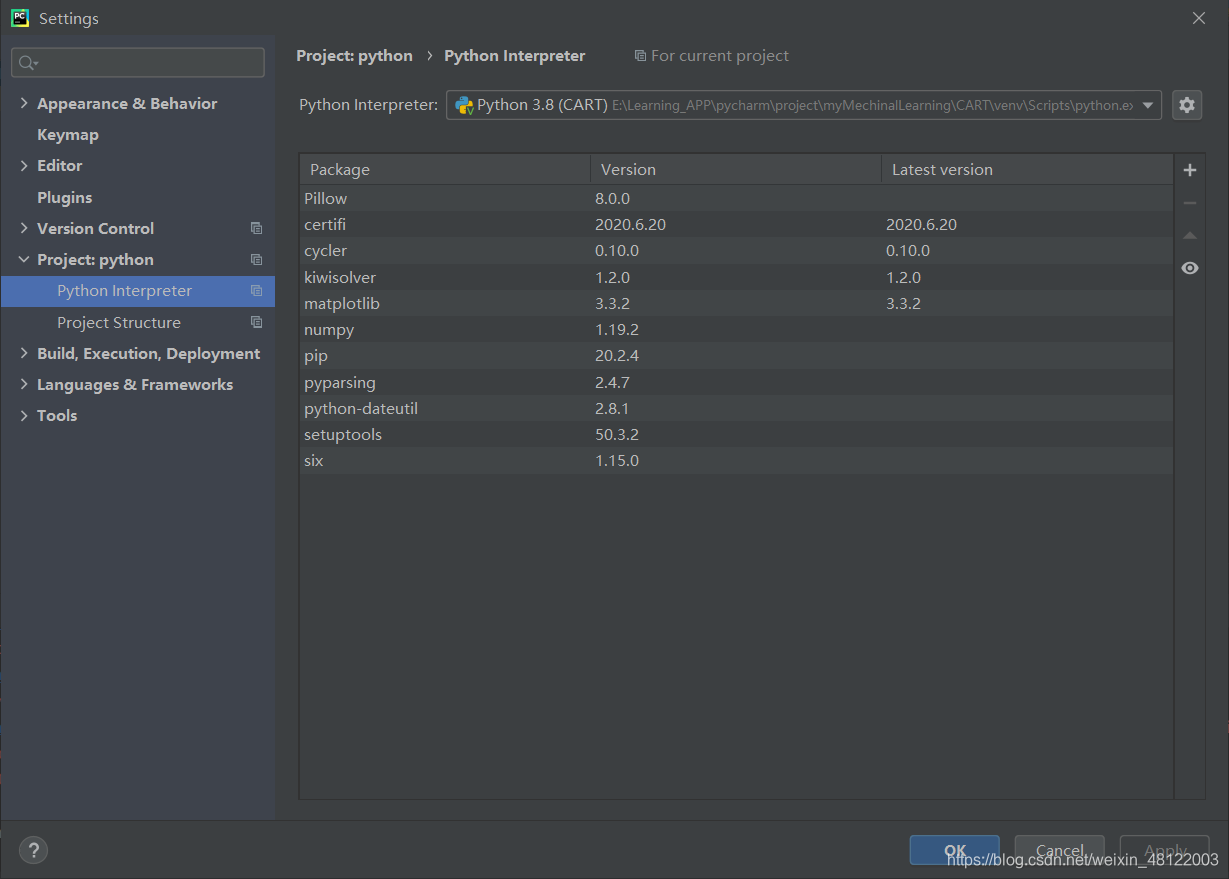1229x879 pixels.
Task: Open the interpreter gear settings menu
Action: point(1187,105)
